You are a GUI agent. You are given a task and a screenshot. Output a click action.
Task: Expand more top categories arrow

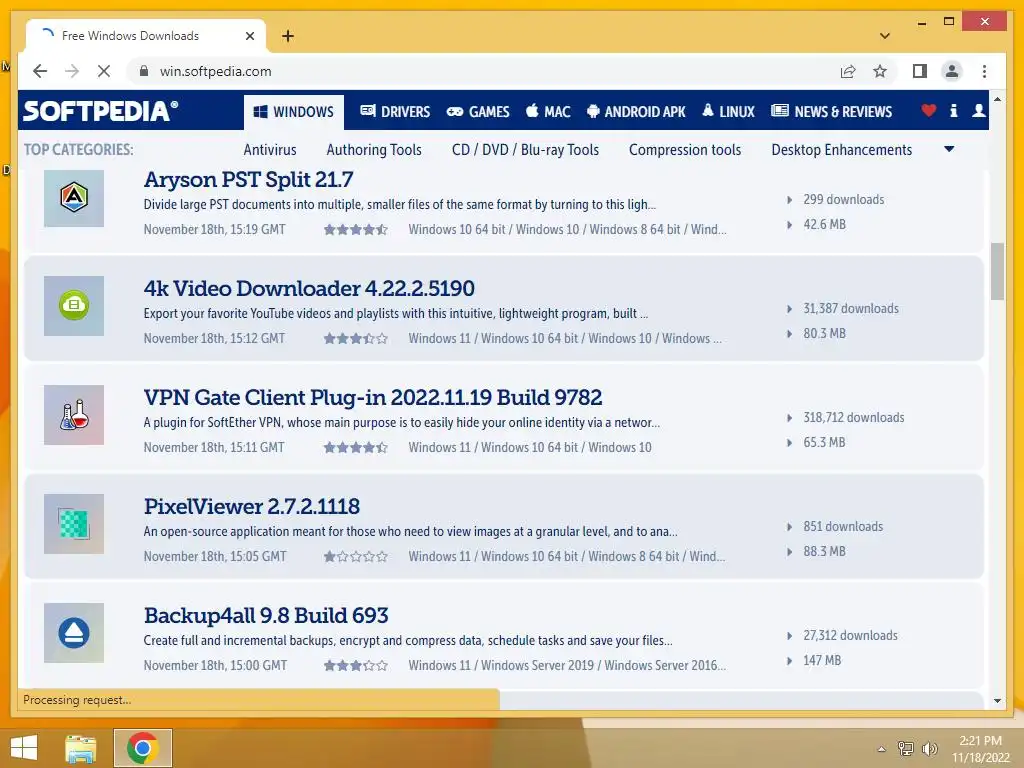click(x=950, y=150)
